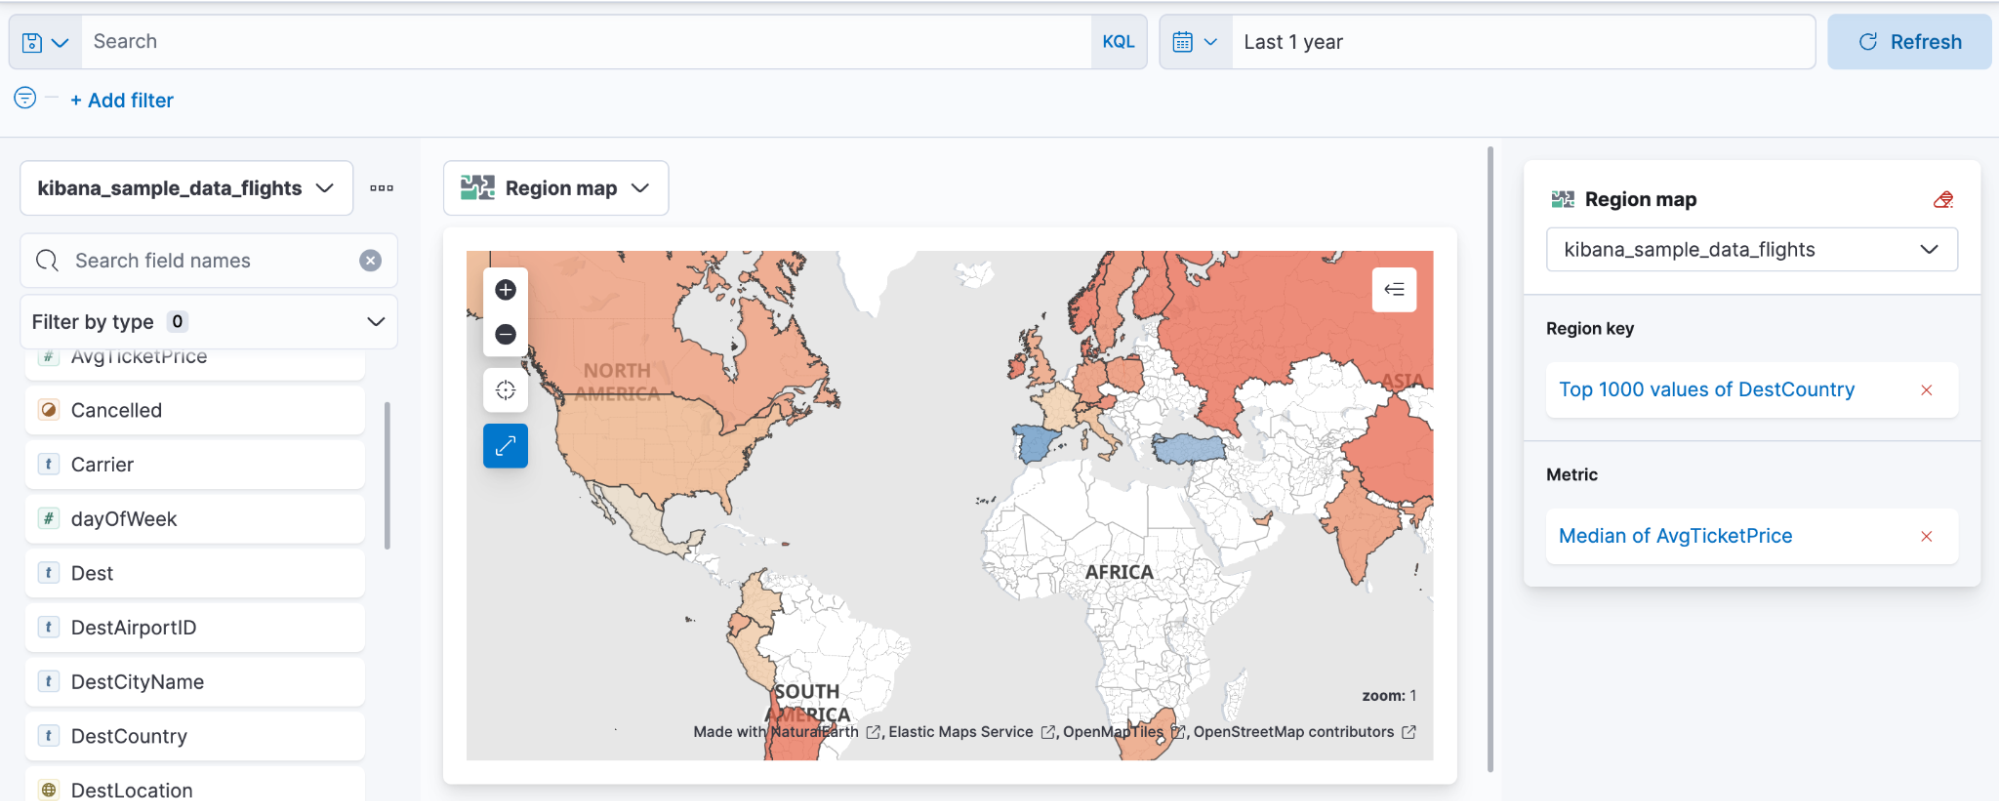The image size is (1999, 802).
Task: Remove the Median of AvgTicketPrice metric
Action: 1926,537
